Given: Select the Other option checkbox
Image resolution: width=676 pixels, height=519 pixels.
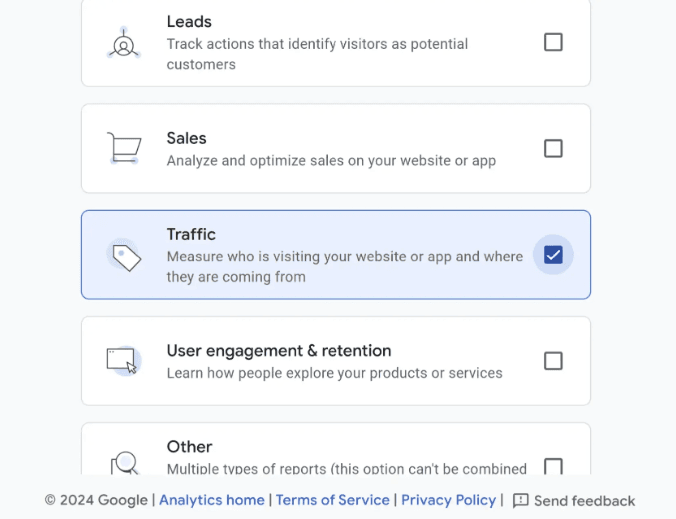Looking at the screenshot, I should [553, 466].
